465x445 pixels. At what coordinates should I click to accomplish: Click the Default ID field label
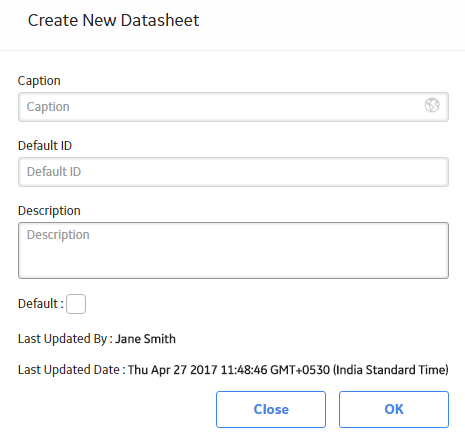click(x=45, y=146)
